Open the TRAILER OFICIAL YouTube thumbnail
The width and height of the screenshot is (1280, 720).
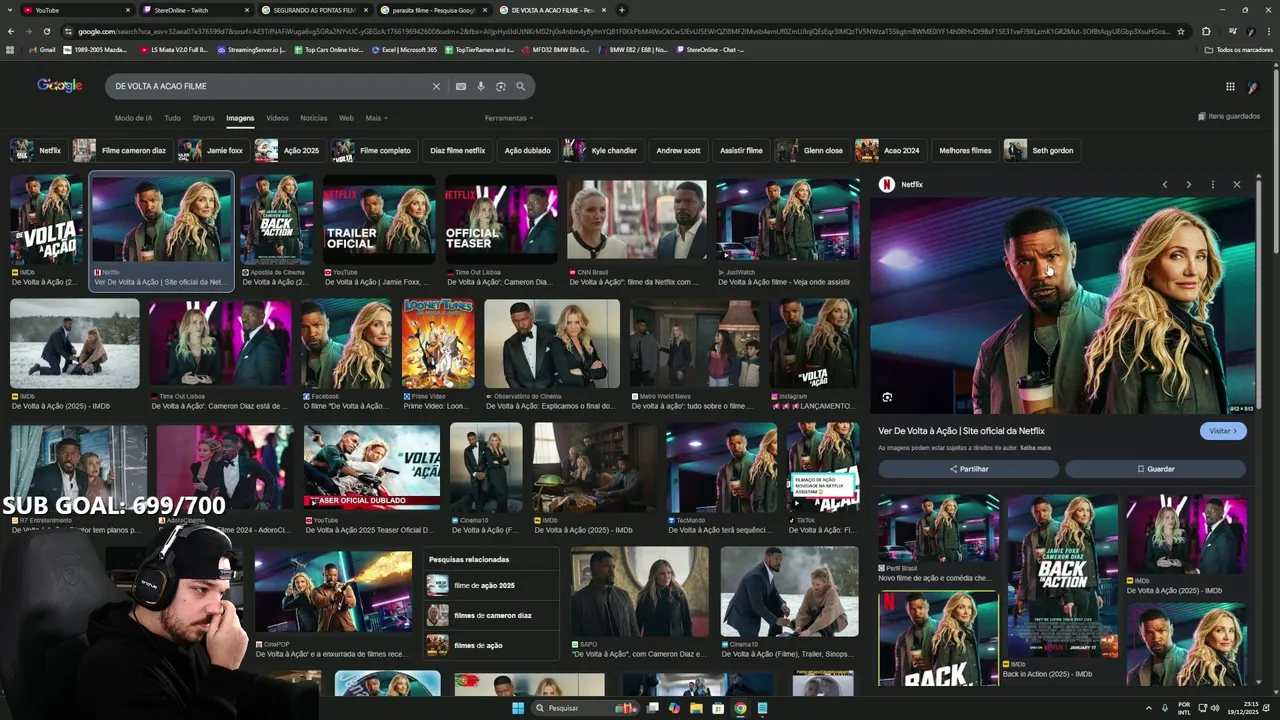tap(379, 218)
